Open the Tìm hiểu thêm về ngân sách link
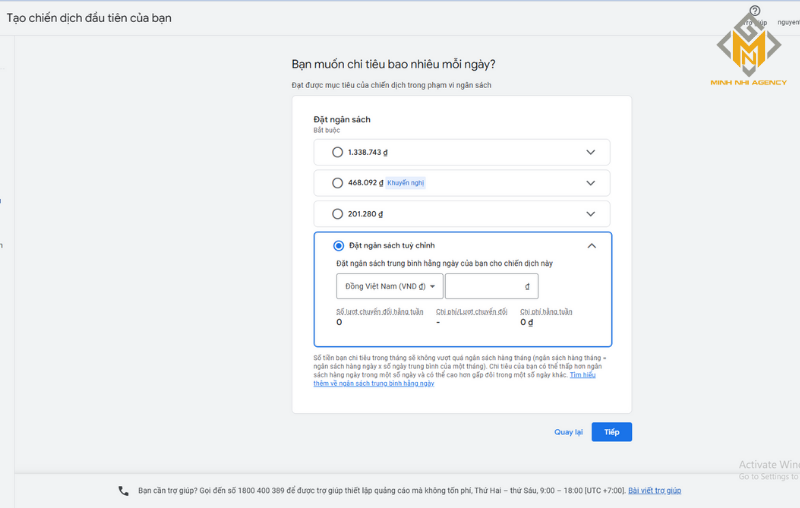 click(x=373, y=384)
